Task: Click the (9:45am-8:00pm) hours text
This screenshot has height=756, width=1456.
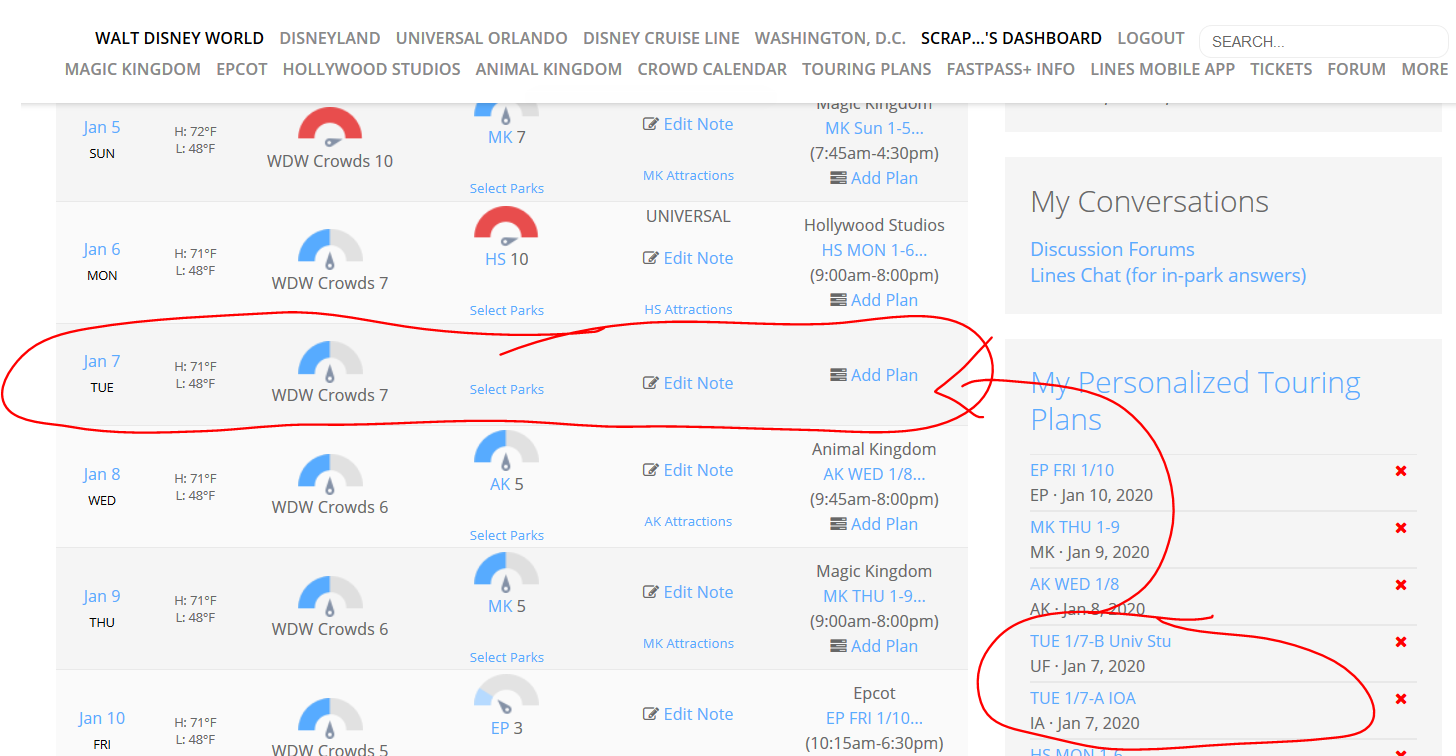Action: point(874,499)
